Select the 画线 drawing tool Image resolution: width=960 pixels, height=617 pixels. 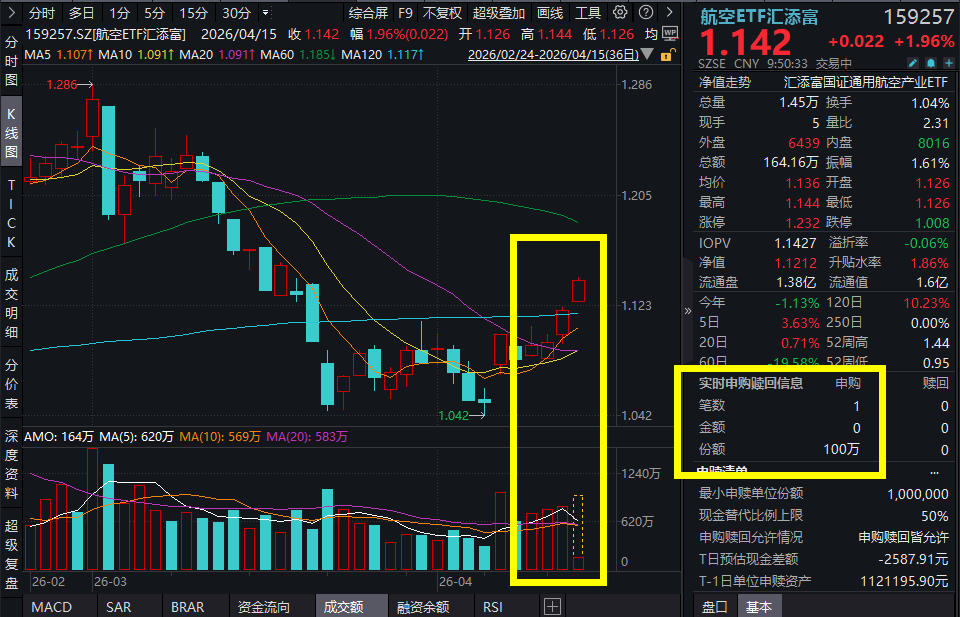click(549, 13)
